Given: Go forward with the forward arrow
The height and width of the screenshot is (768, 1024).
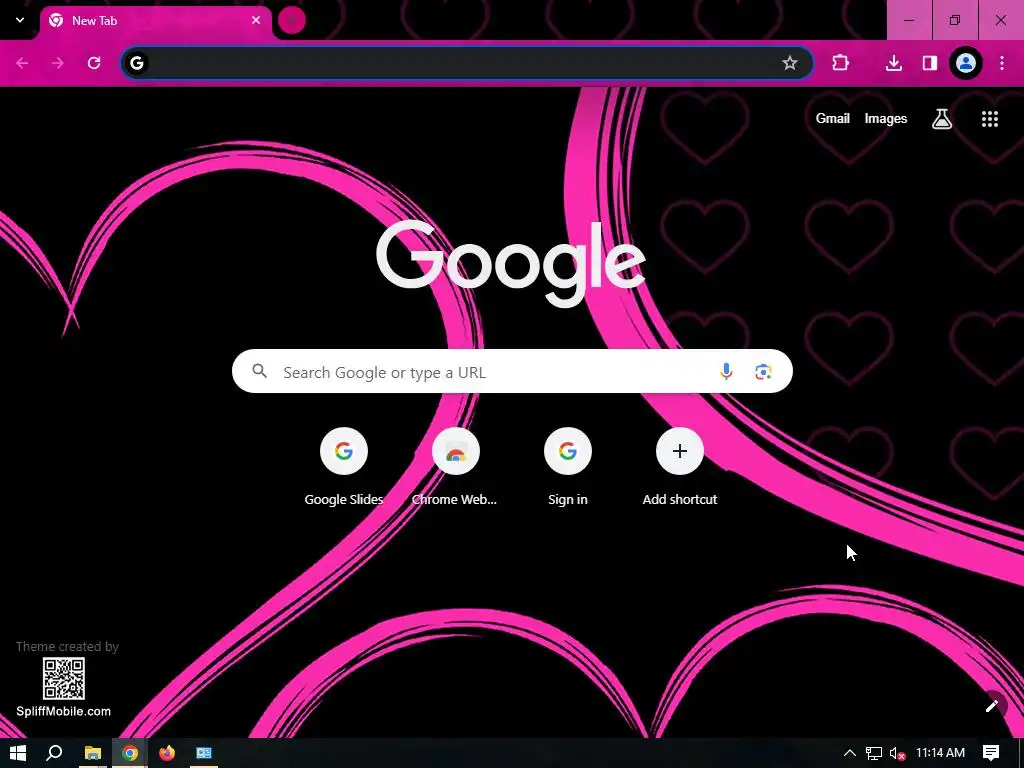Looking at the screenshot, I should tap(58, 63).
